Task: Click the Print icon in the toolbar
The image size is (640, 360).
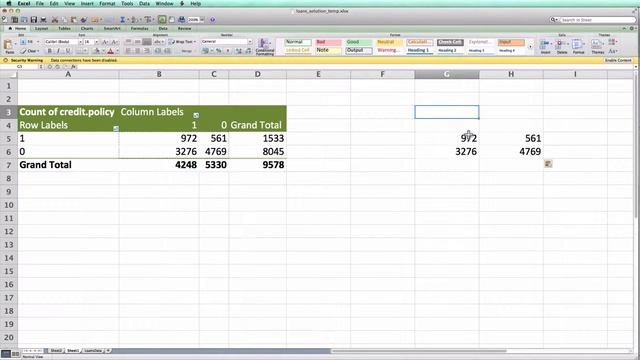Action: (43, 20)
